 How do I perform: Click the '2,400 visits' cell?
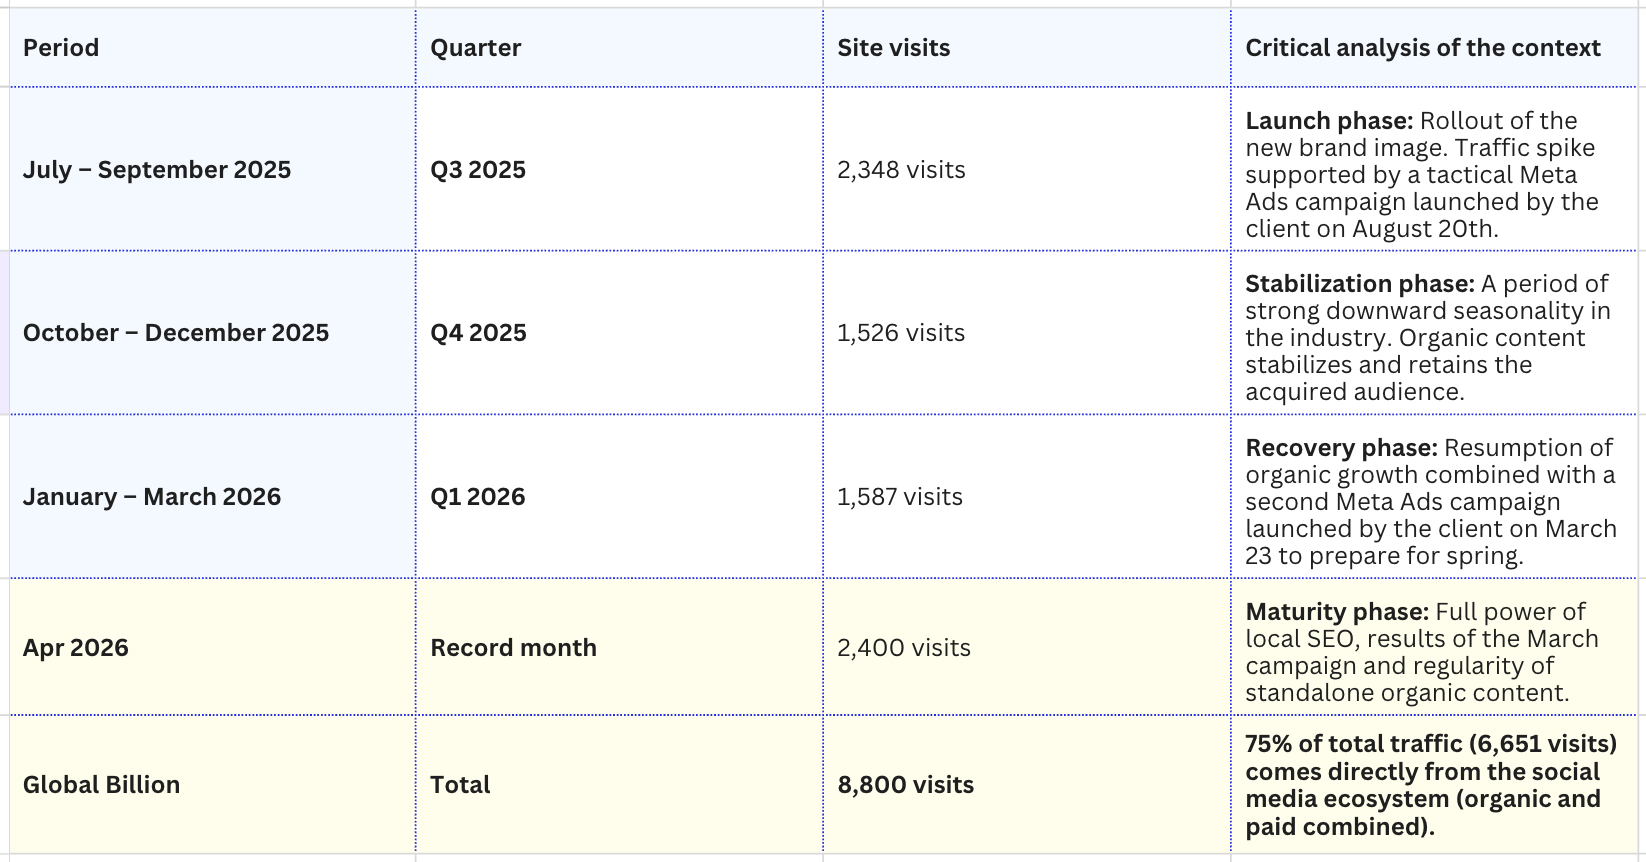[1026, 647]
